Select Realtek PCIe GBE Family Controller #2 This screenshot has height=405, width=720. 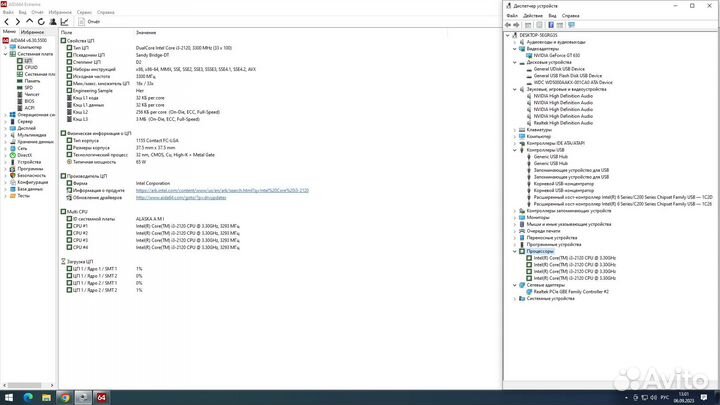(x=571, y=292)
